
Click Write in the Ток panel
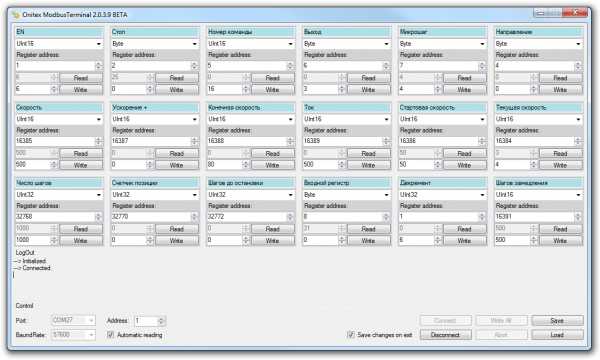tap(369, 165)
